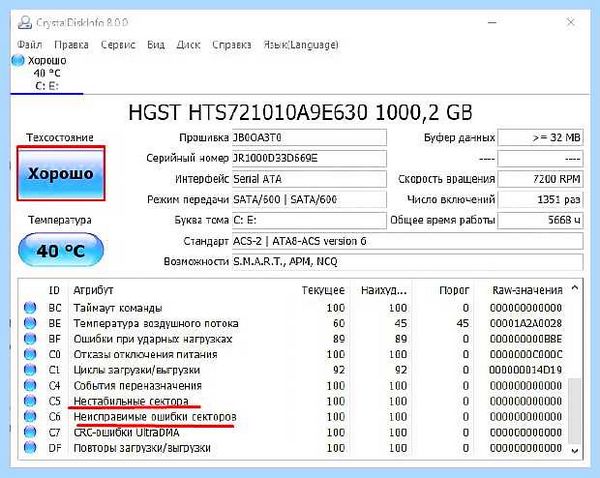Click status orb for BE Температура воздушного потока
This screenshot has width=600, height=478.
coord(30,323)
